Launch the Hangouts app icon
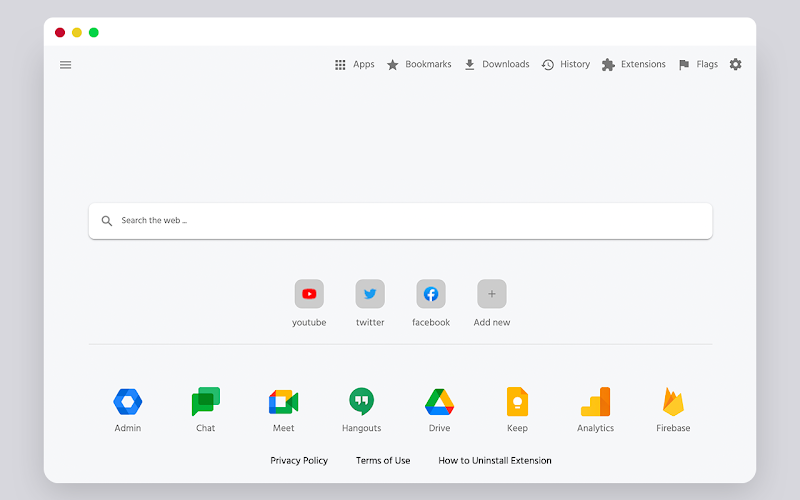800x500 pixels. coord(361,402)
